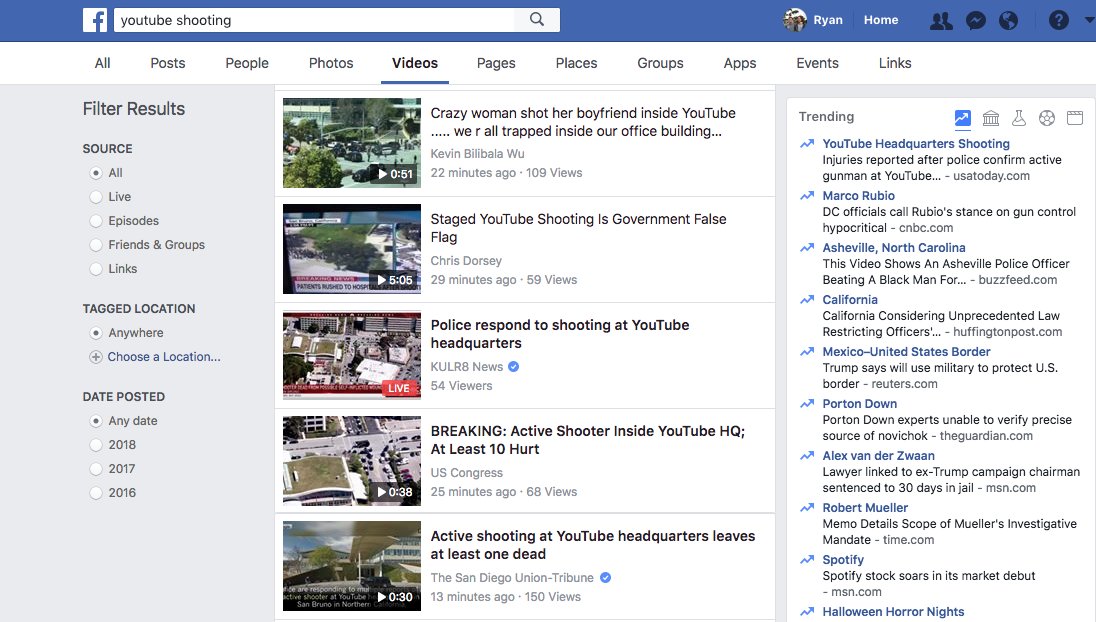Click the trend arrow beside Porton Down
This screenshot has height=622, width=1096.
coord(807,403)
